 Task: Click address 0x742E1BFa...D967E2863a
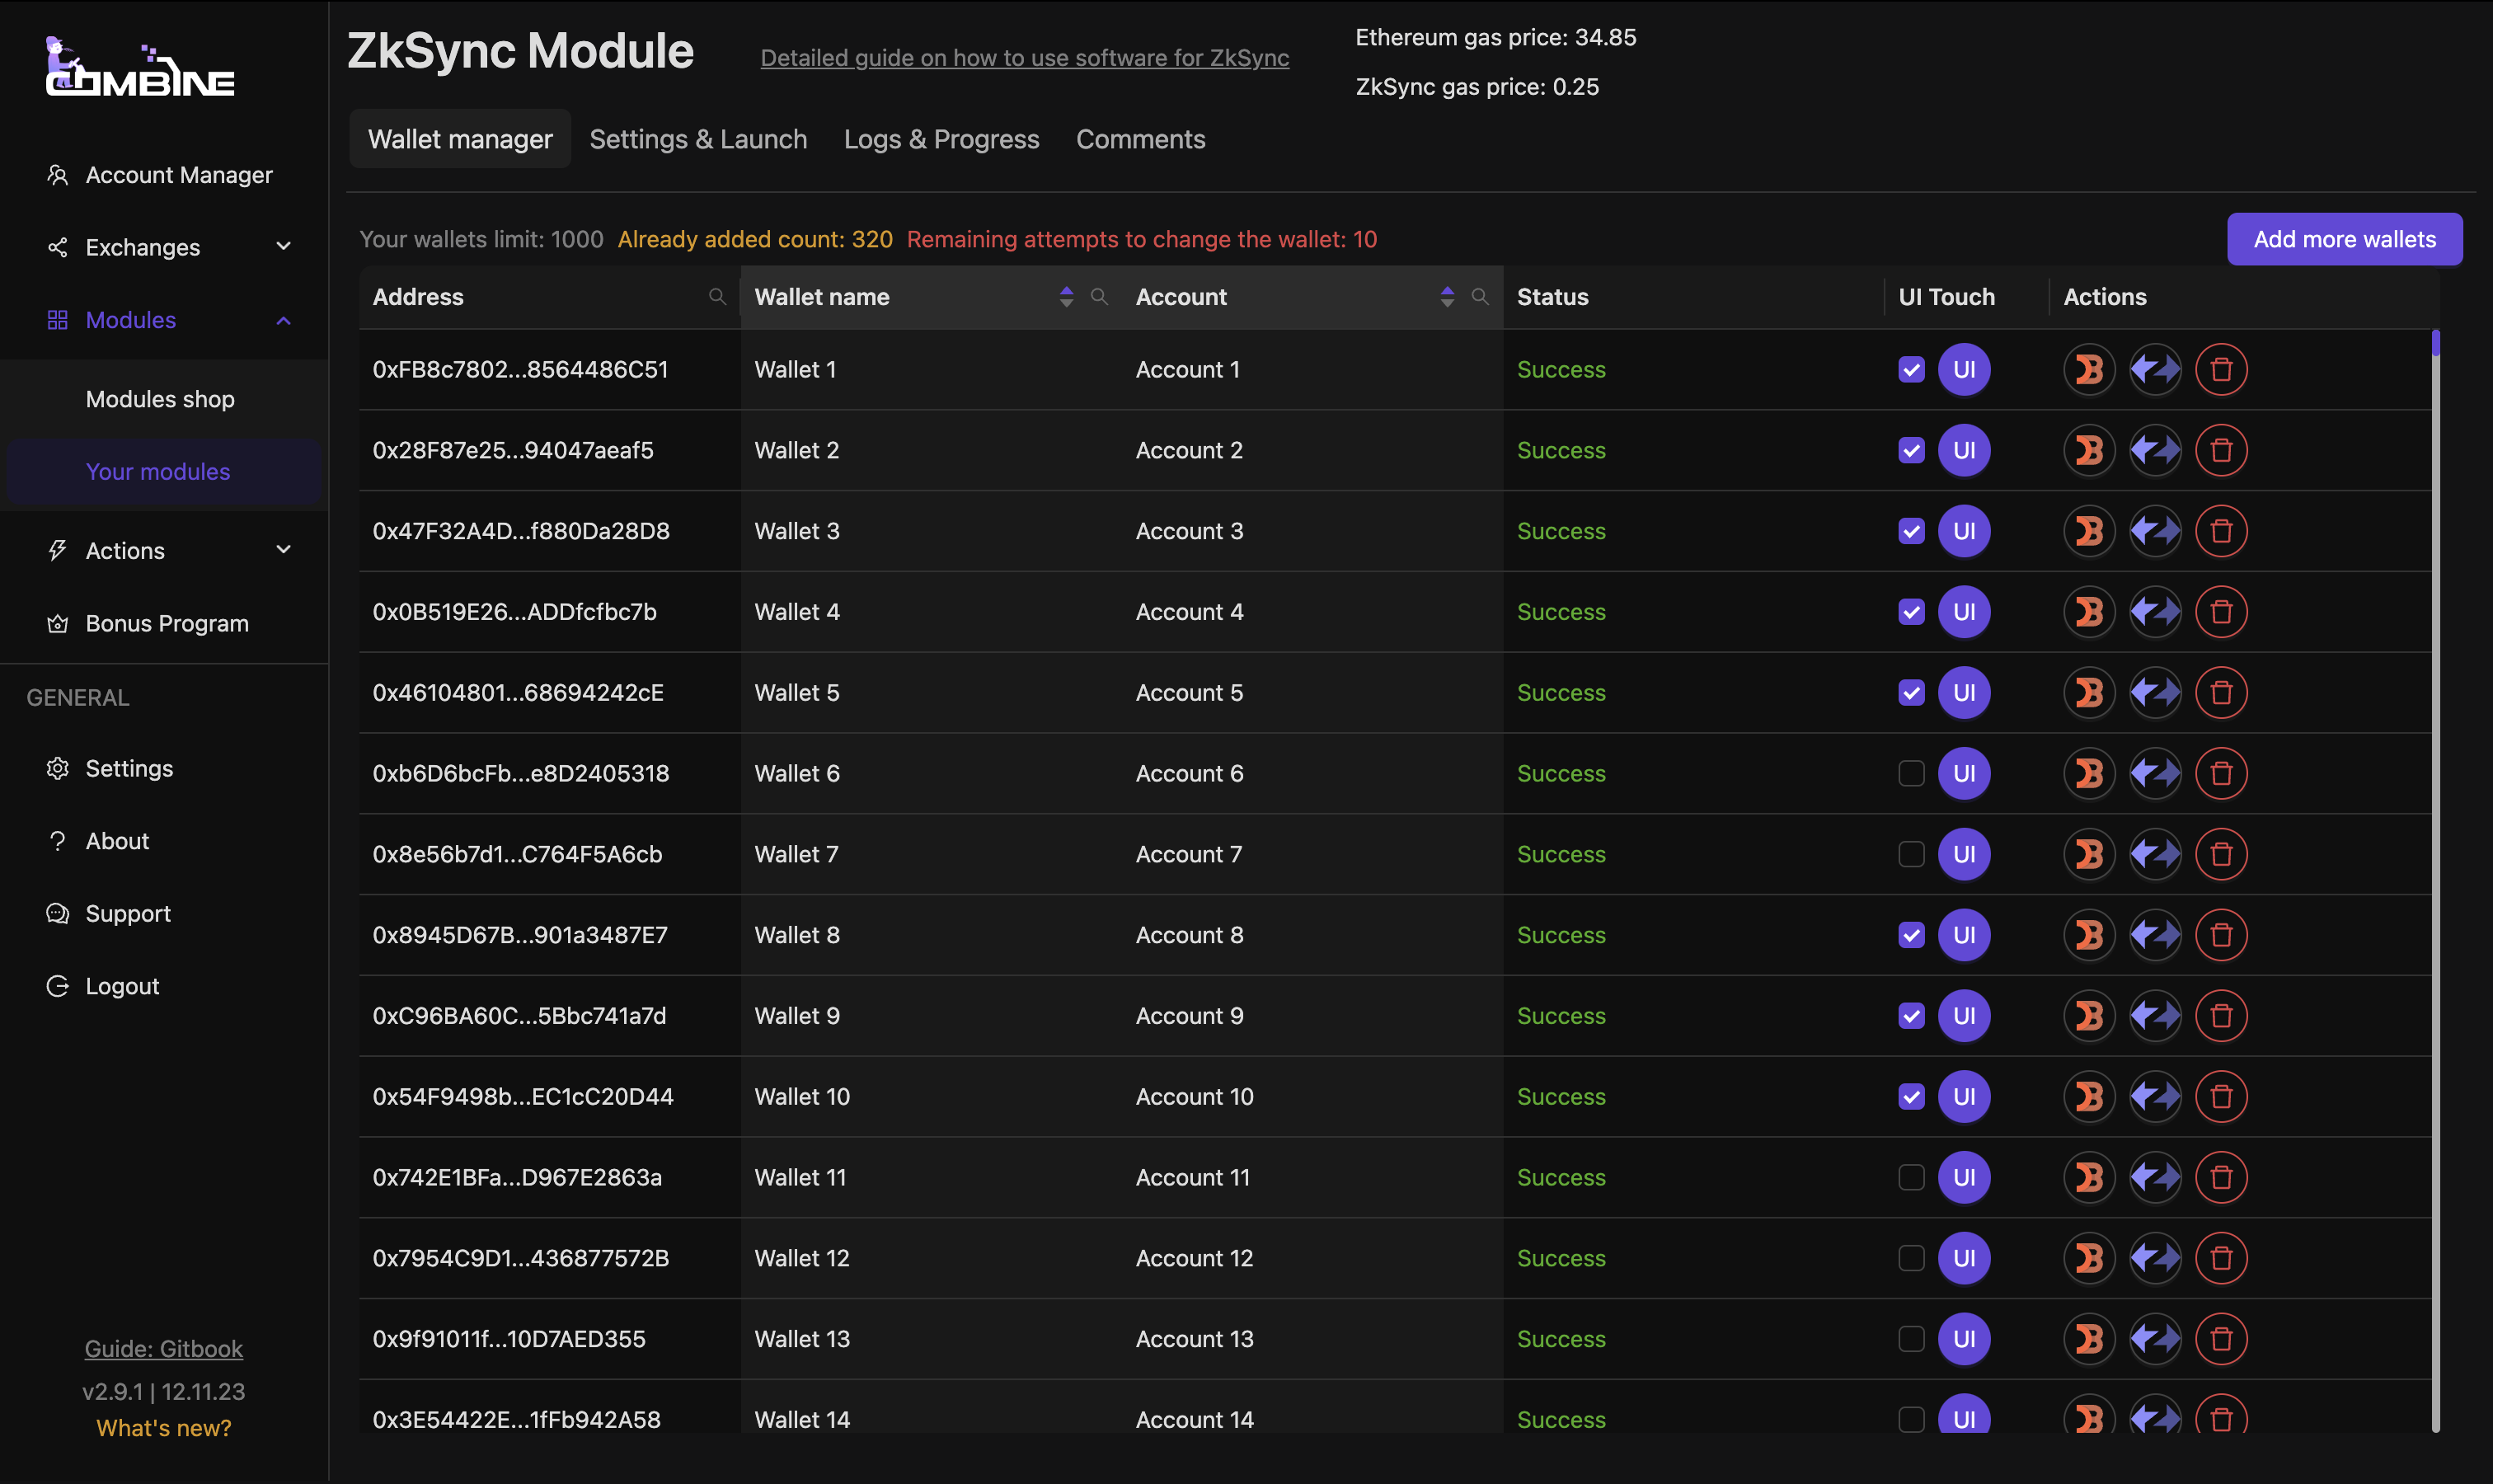point(517,1177)
